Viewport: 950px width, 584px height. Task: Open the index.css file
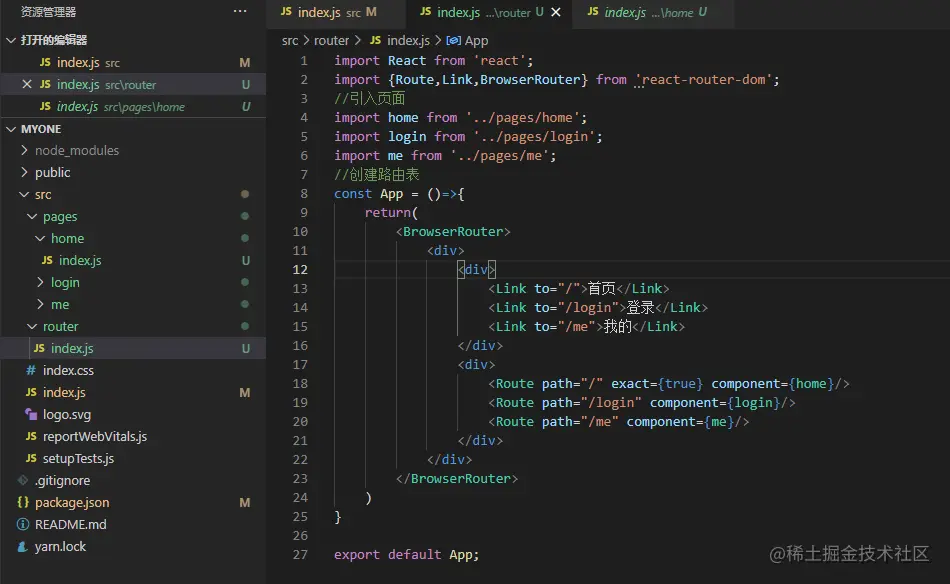tap(133, 370)
